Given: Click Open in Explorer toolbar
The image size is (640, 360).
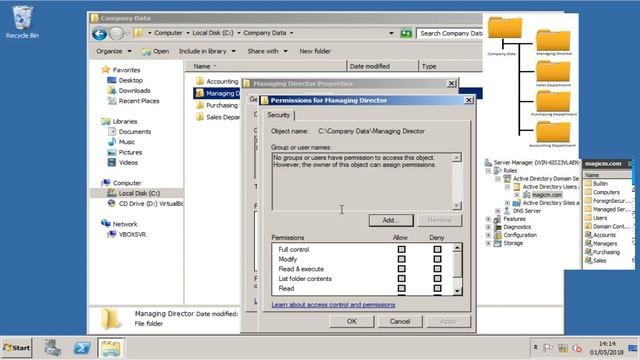Looking at the screenshot, I should pyautogui.click(x=156, y=51).
